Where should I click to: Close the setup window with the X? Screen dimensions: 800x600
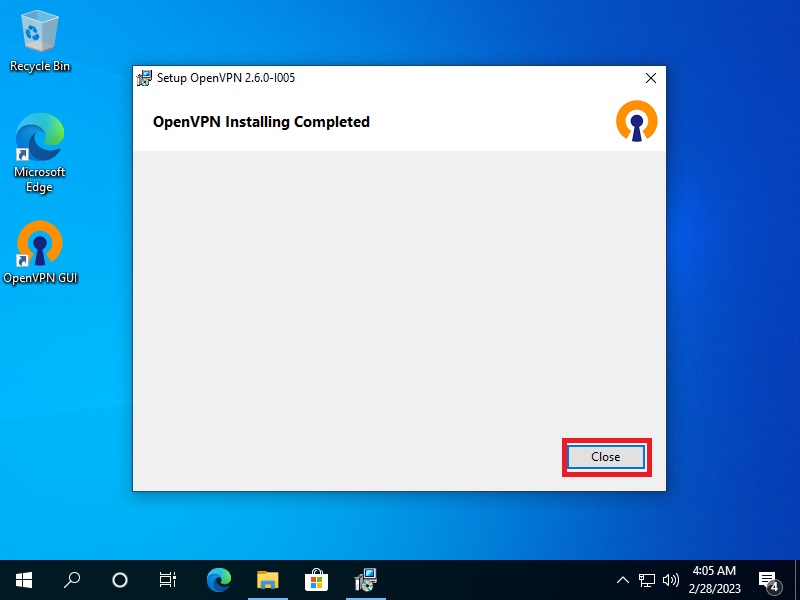(x=650, y=78)
